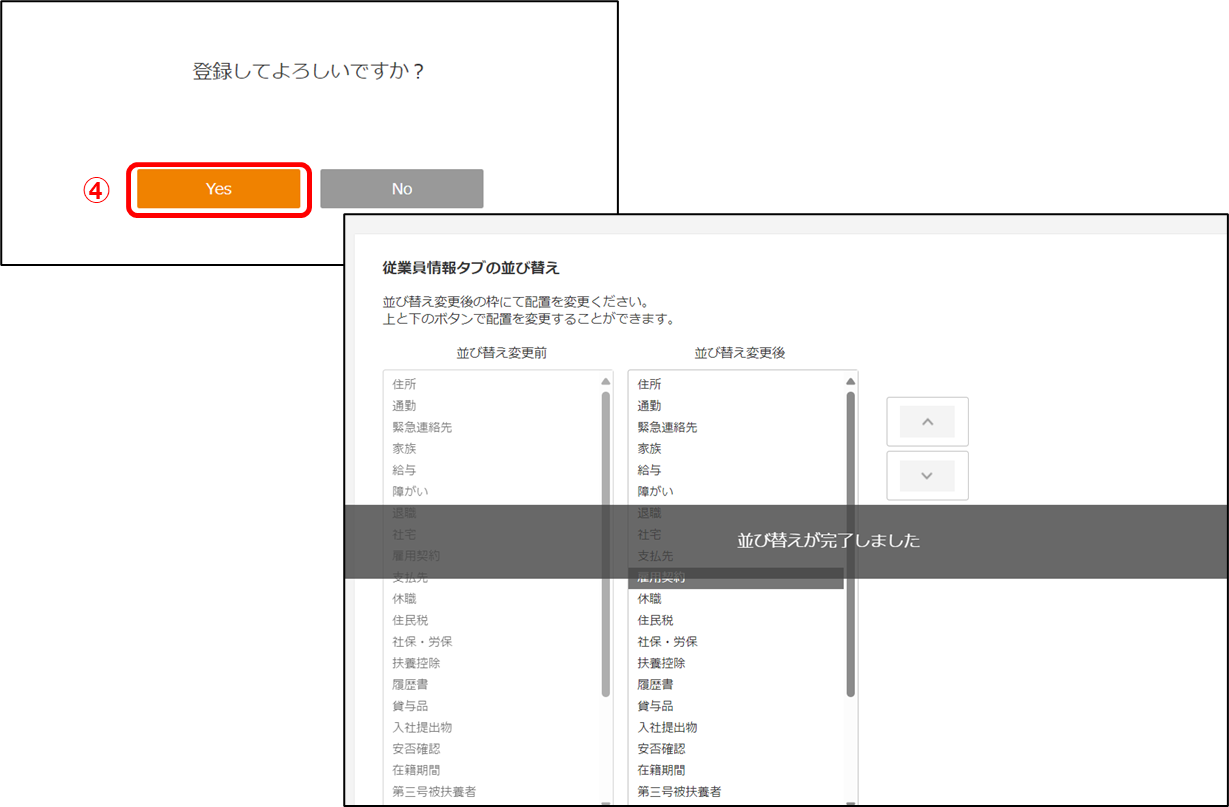The image size is (1229, 807).
Task: Click scroll-up arrow of 並び替え変更前 list
Action: pyautogui.click(x=605, y=381)
